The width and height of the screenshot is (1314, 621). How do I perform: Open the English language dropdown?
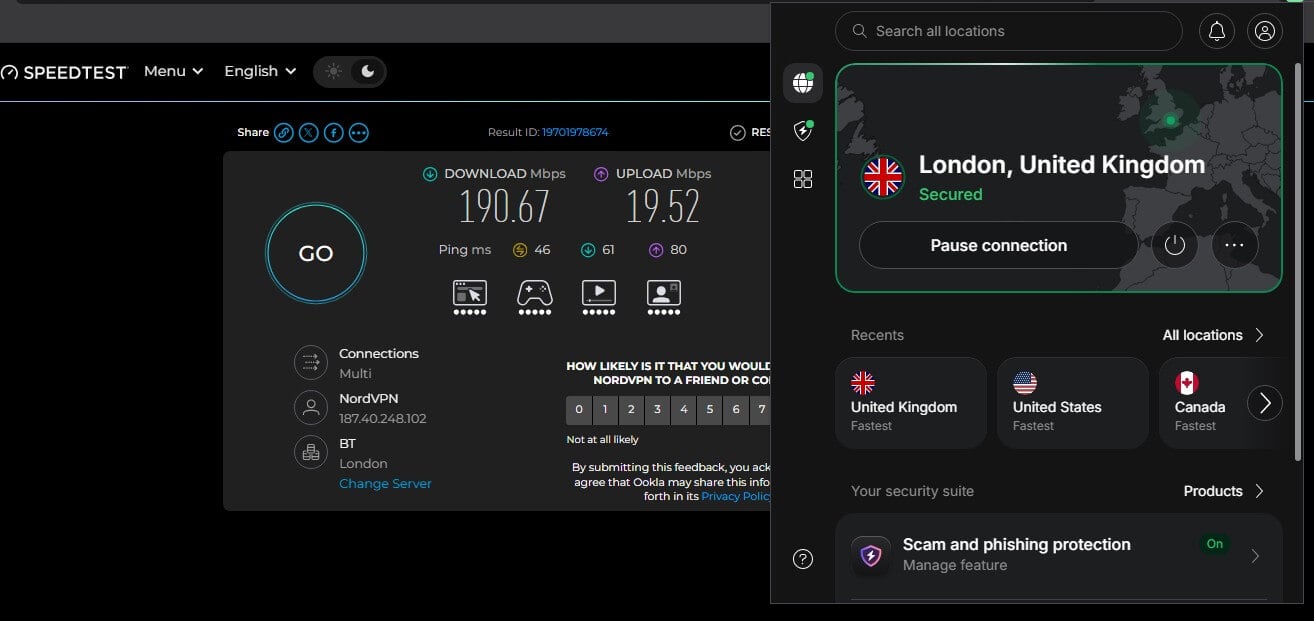click(x=260, y=71)
